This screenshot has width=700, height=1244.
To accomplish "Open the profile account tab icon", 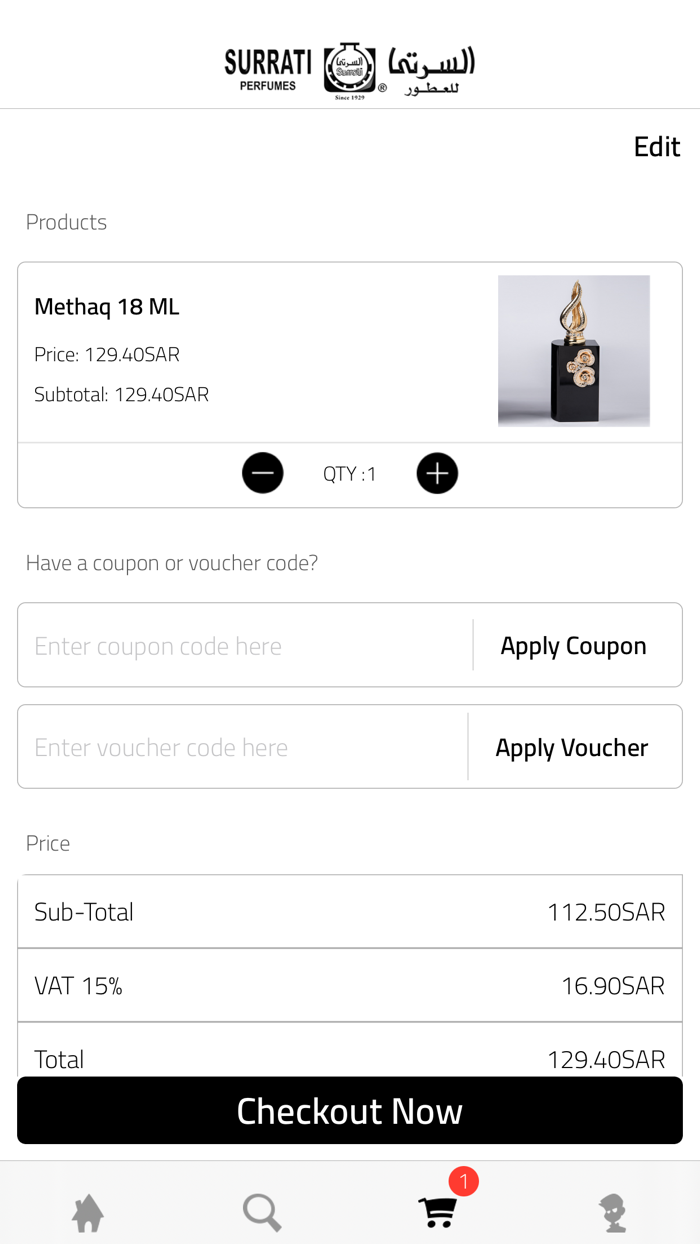I will pyautogui.click(x=612, y=1213).
